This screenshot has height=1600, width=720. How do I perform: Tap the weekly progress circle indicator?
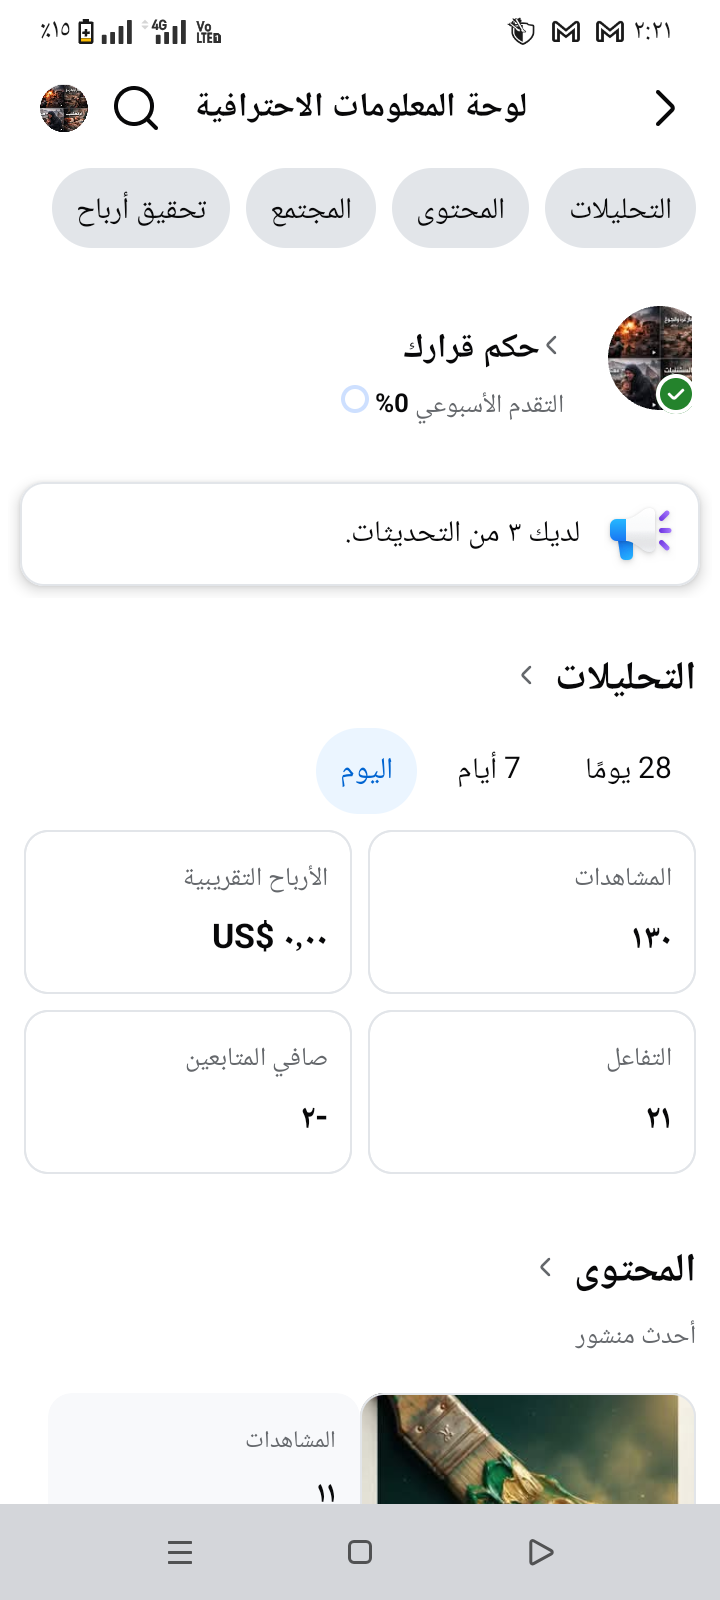pos(355,400)
